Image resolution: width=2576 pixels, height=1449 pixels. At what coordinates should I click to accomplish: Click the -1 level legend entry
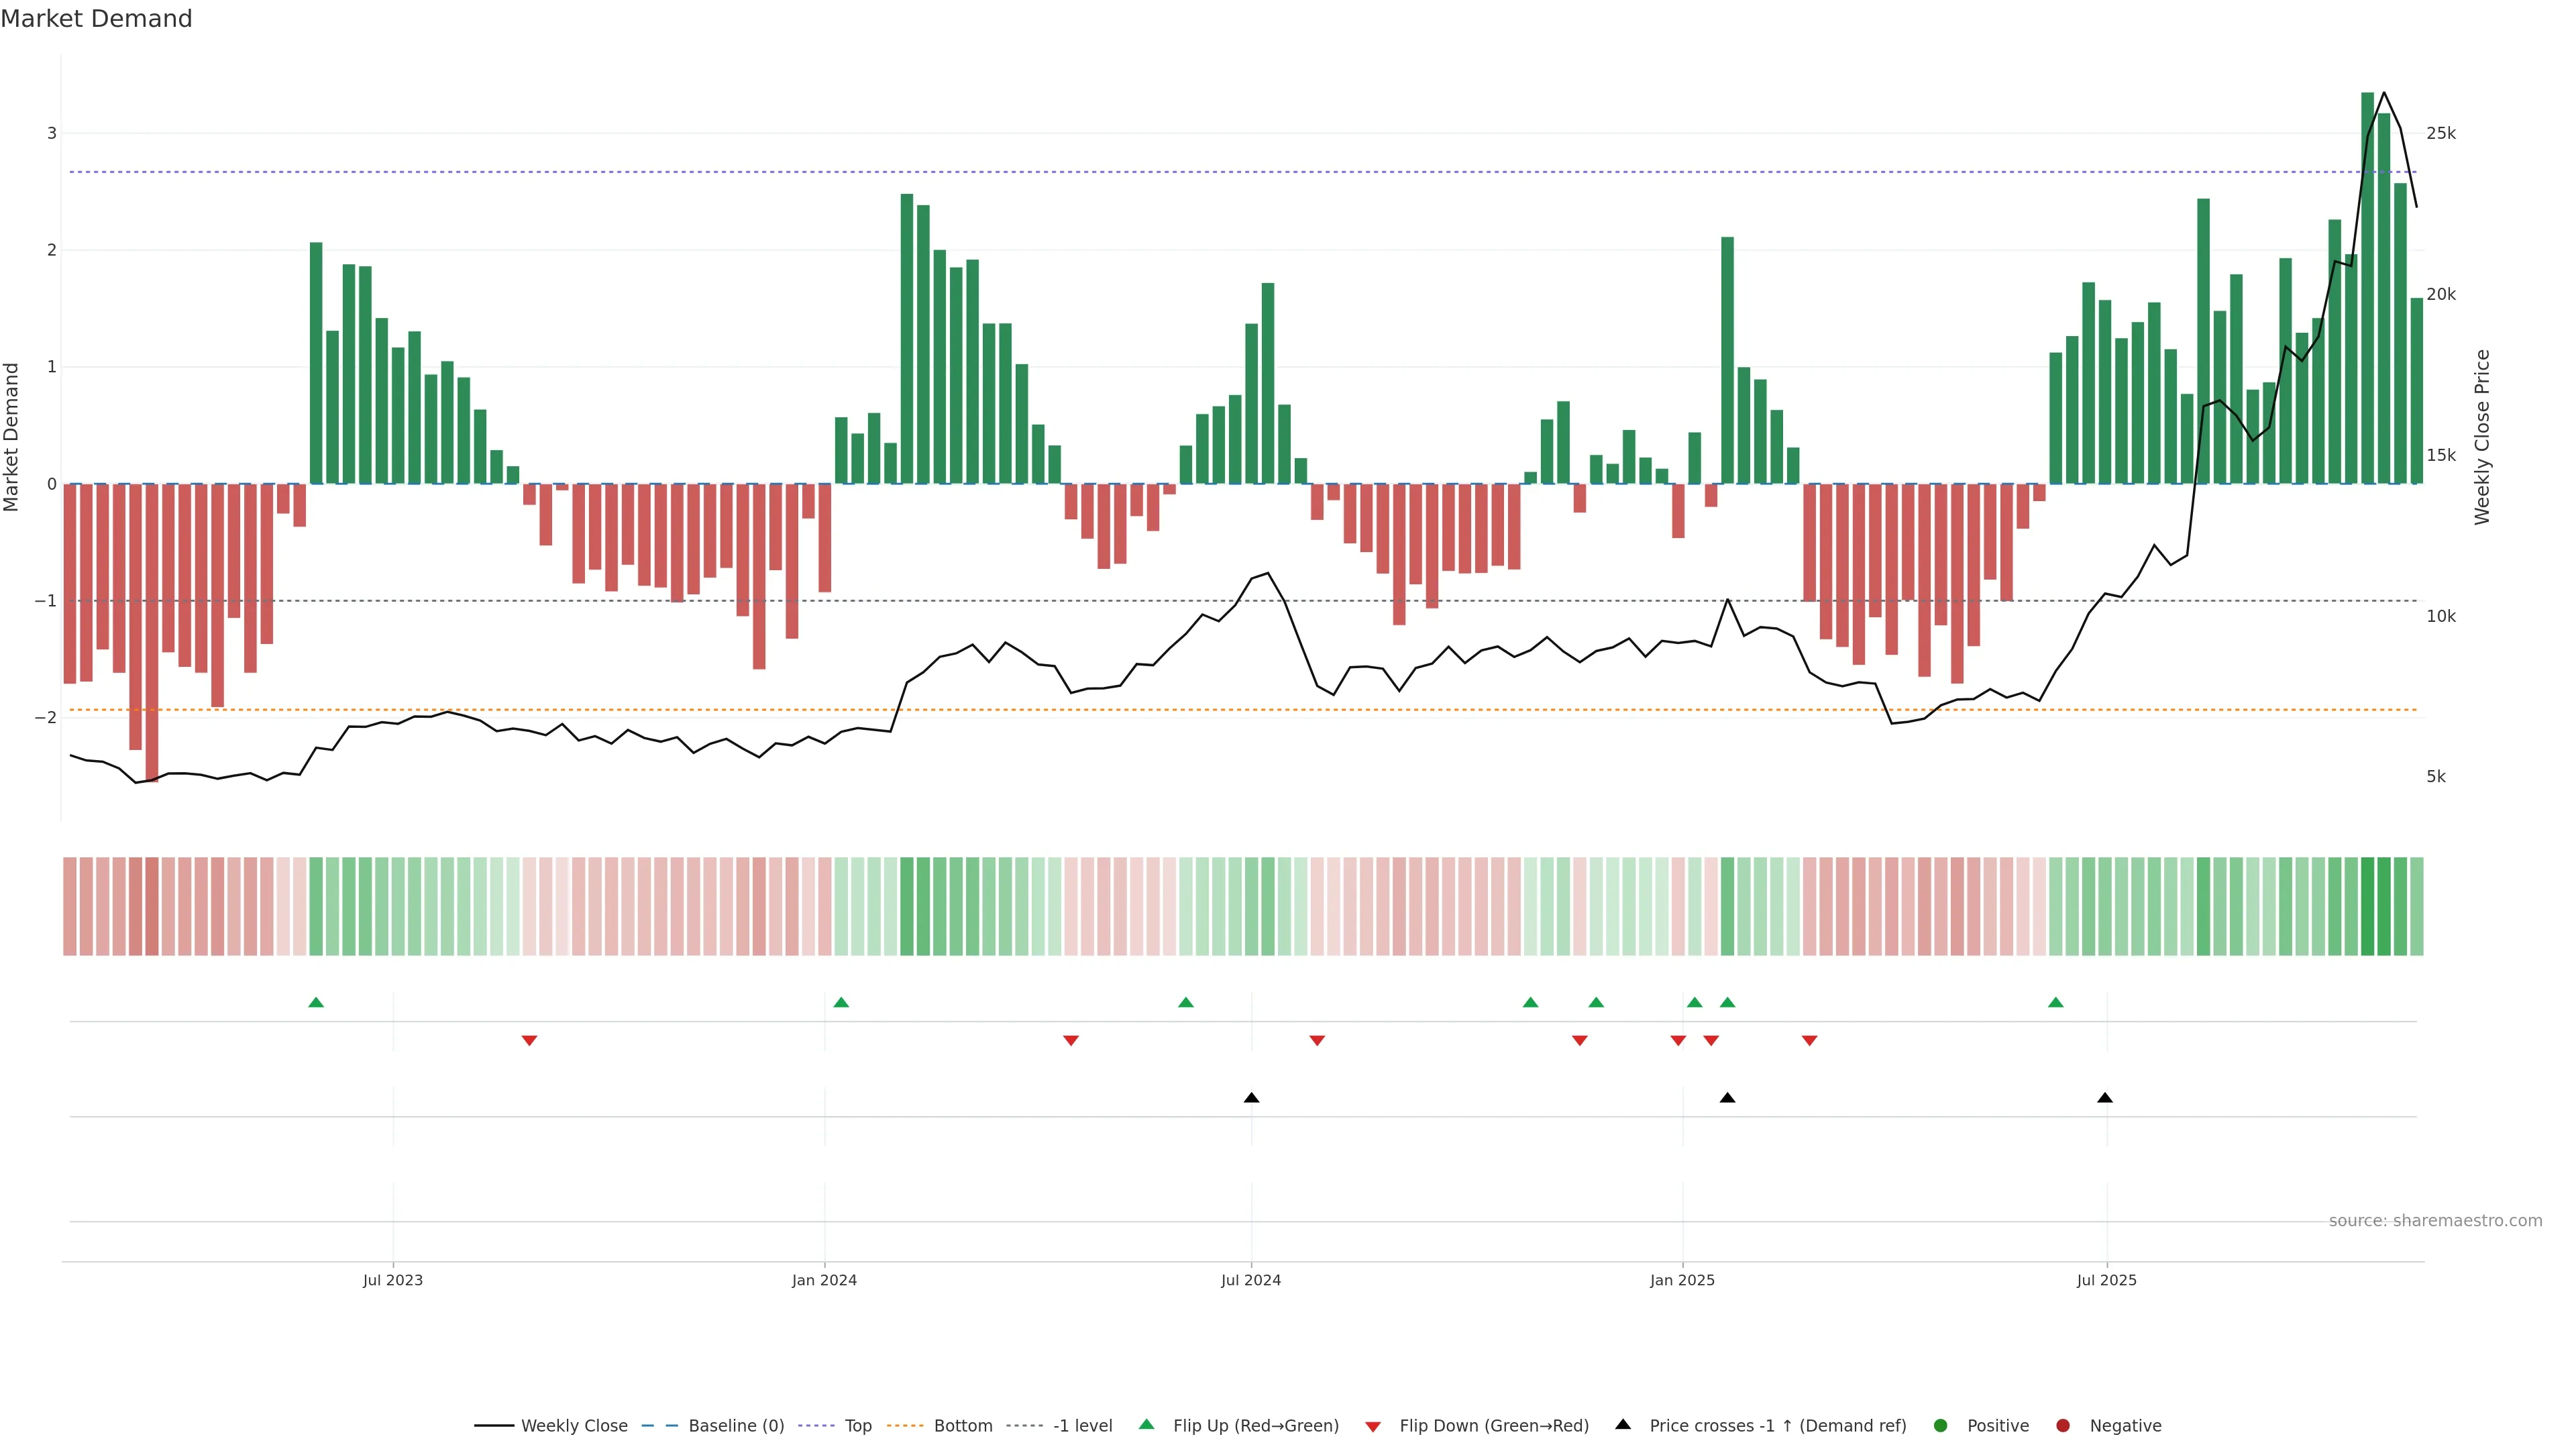click(x=1082, y=1426)
